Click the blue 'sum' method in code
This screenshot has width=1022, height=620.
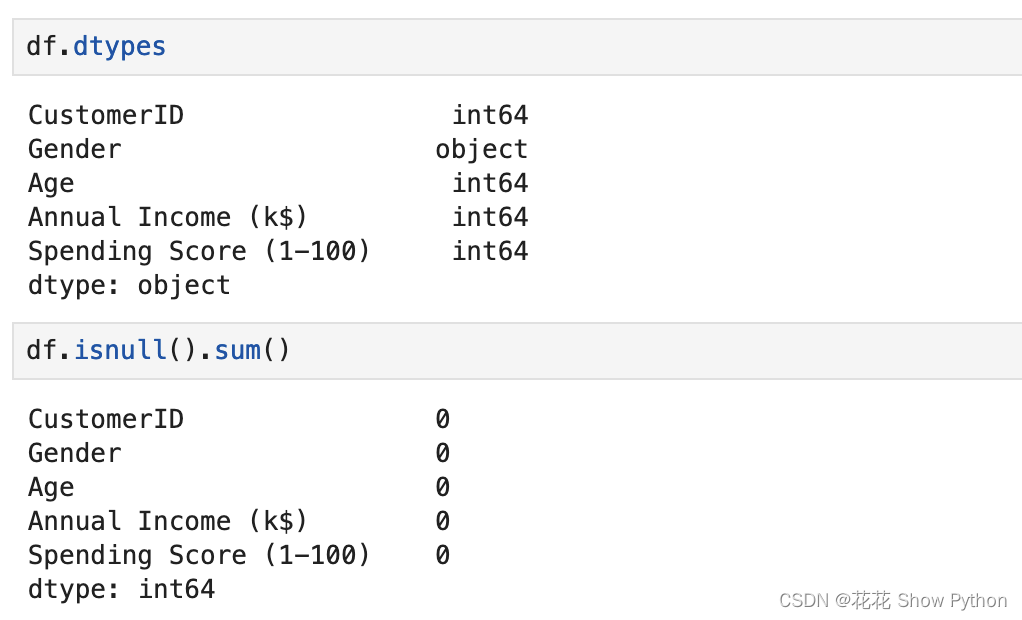236,351
